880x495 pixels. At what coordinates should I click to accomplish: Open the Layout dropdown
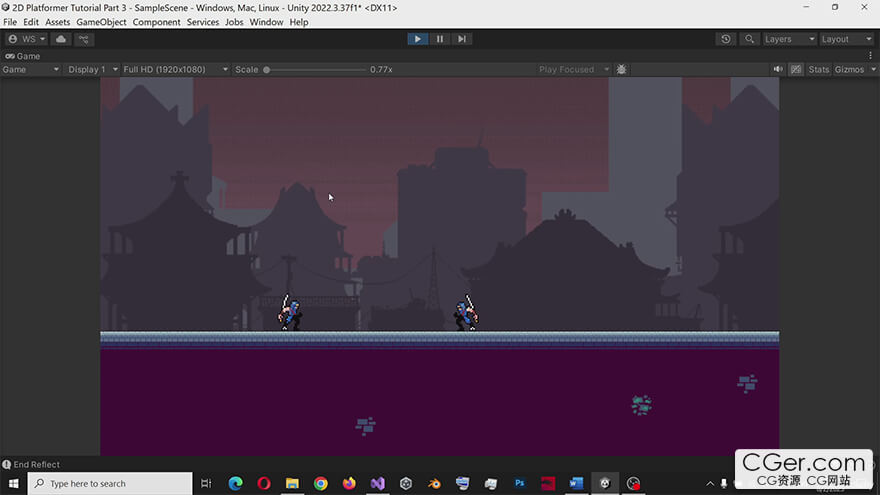tap(842, 39)
